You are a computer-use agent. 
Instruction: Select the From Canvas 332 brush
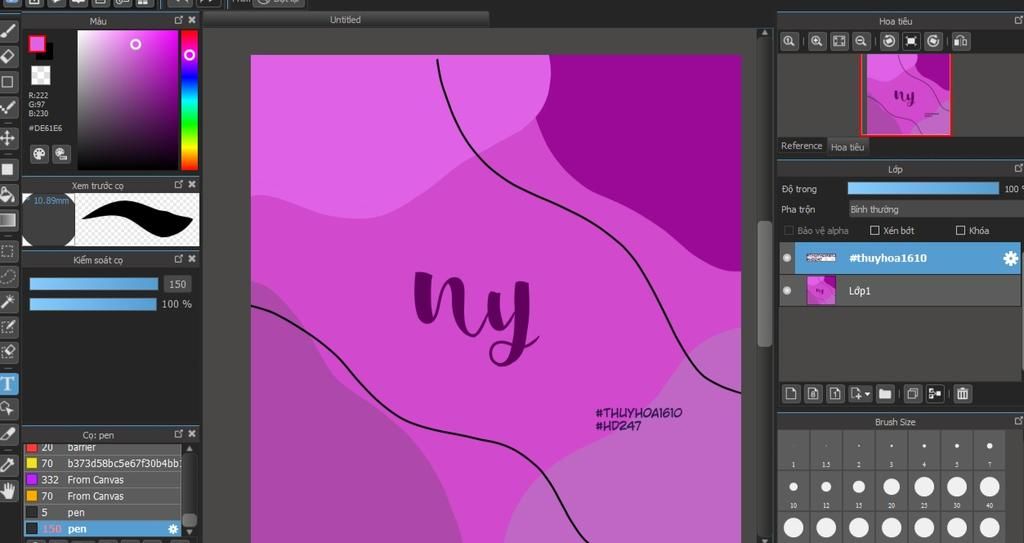click(x=103, y=480)
